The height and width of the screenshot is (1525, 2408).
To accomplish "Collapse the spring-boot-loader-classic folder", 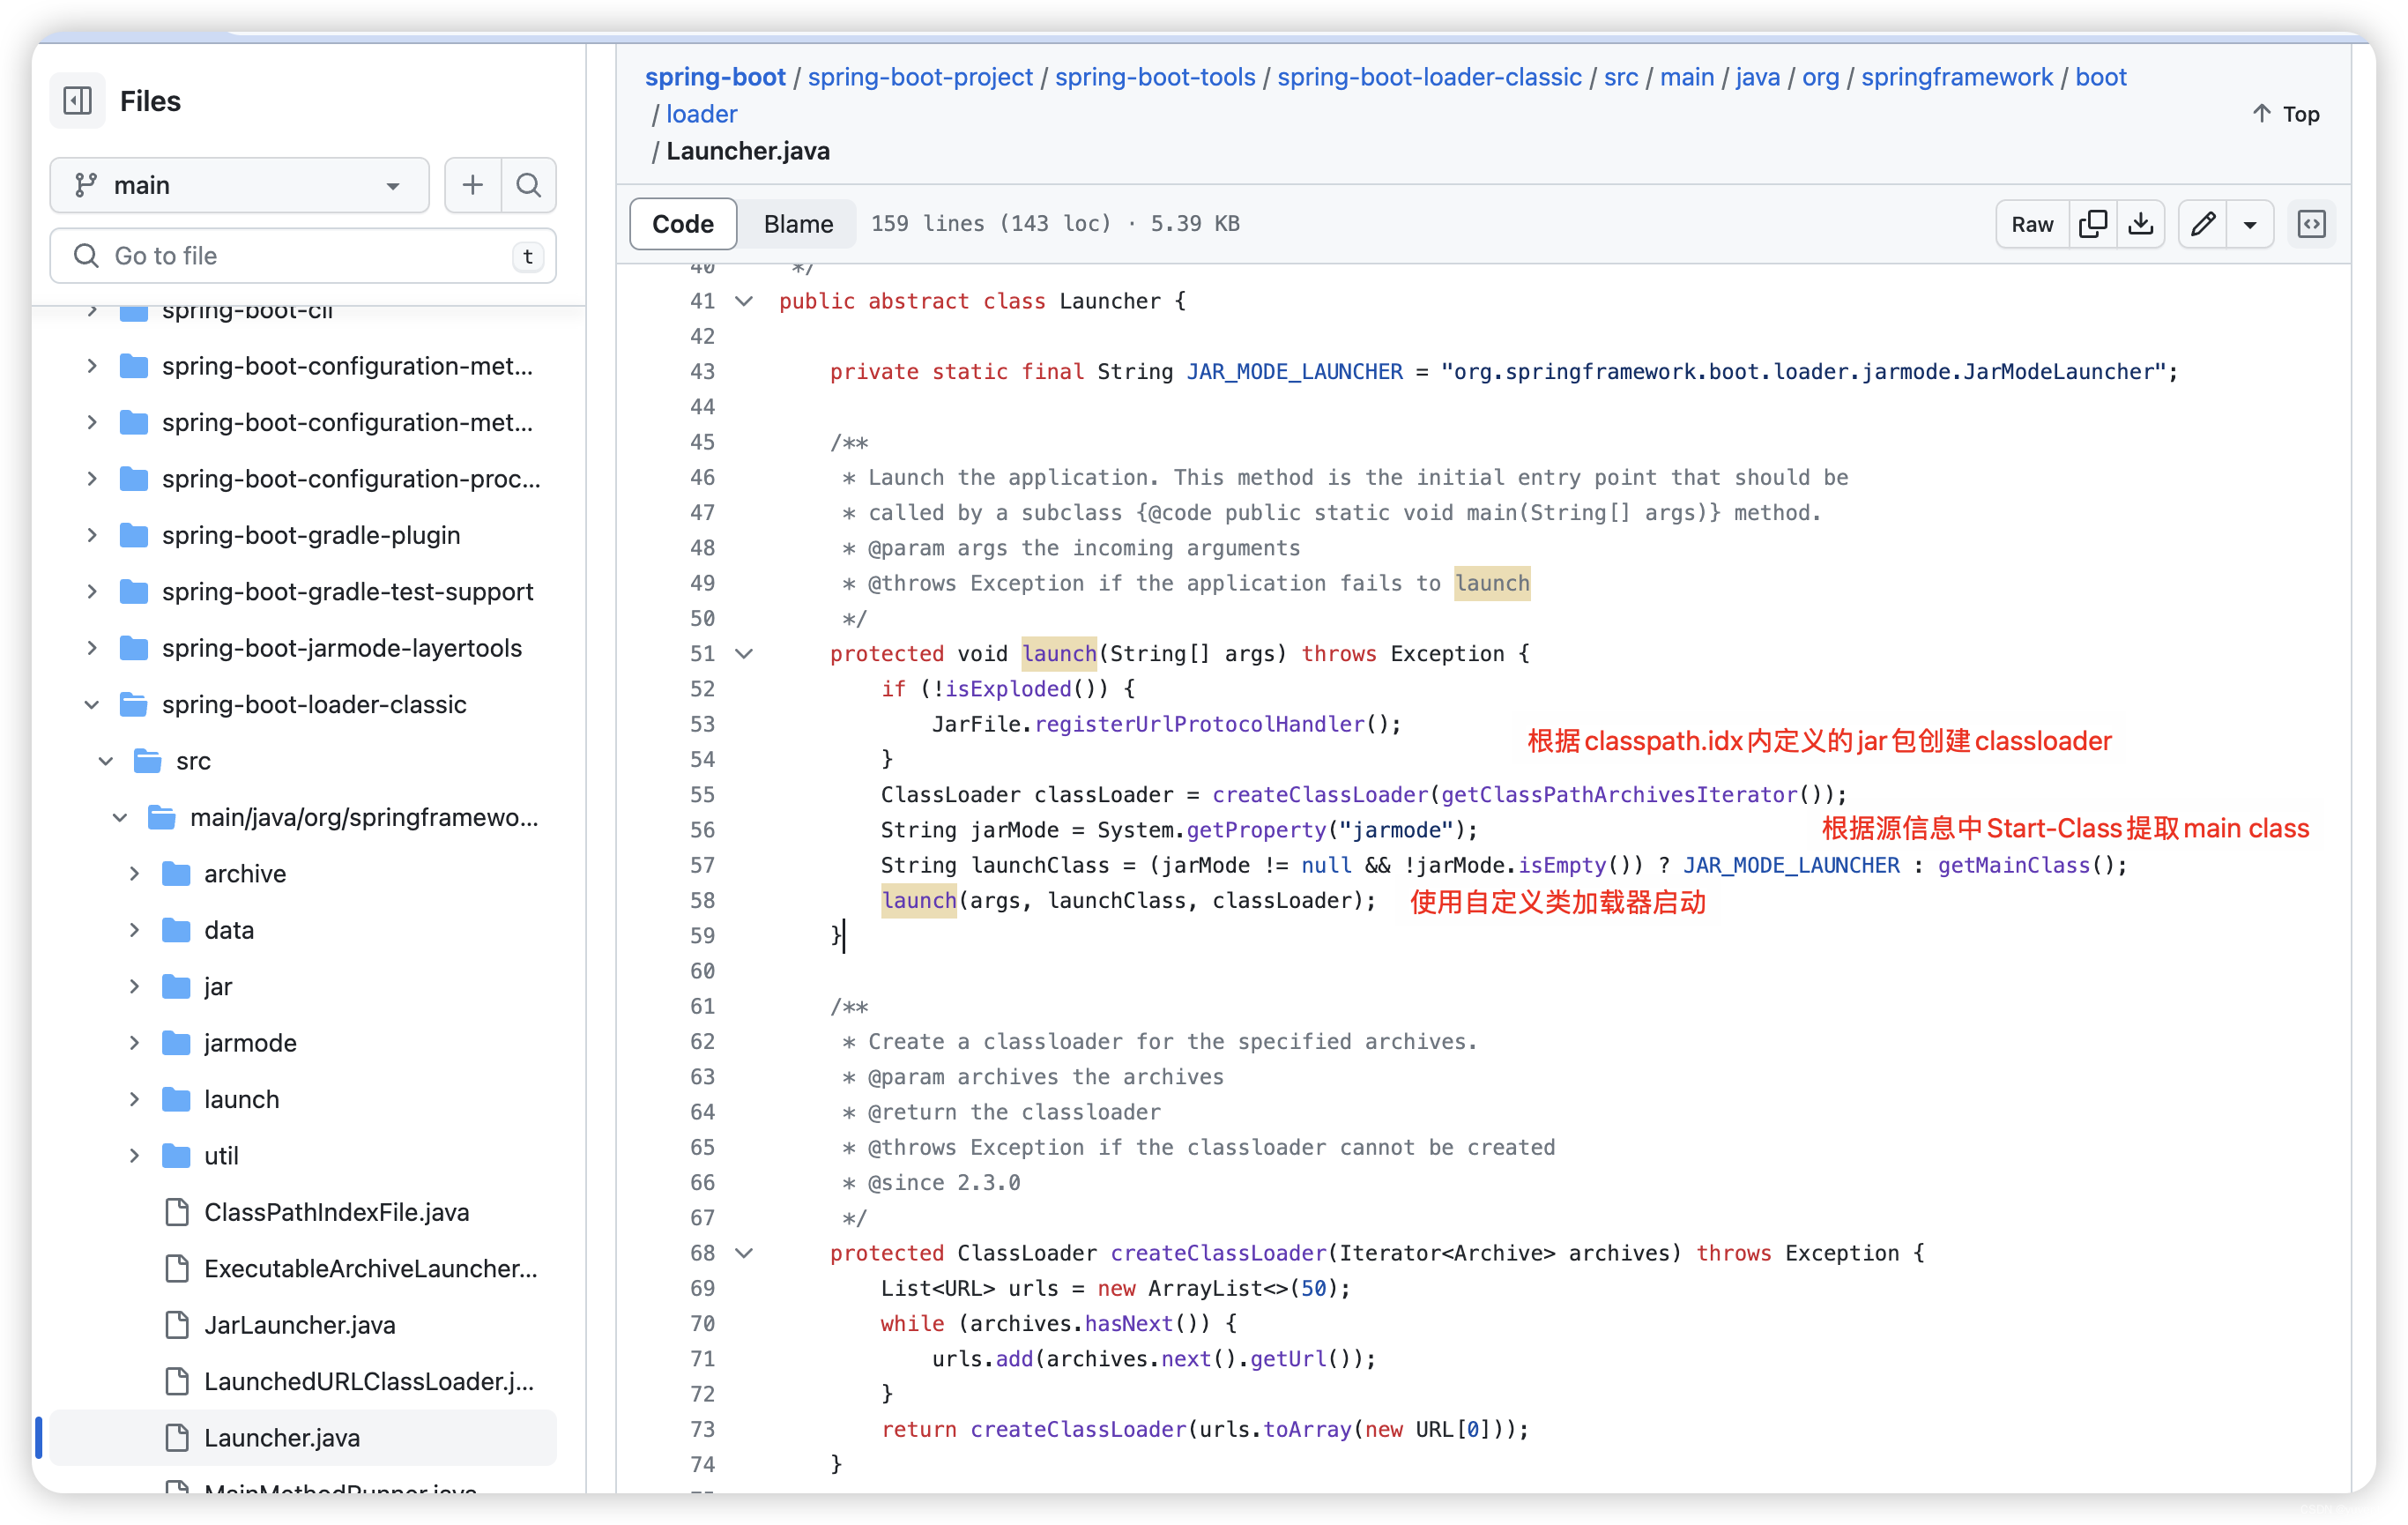I will [92, 705].
